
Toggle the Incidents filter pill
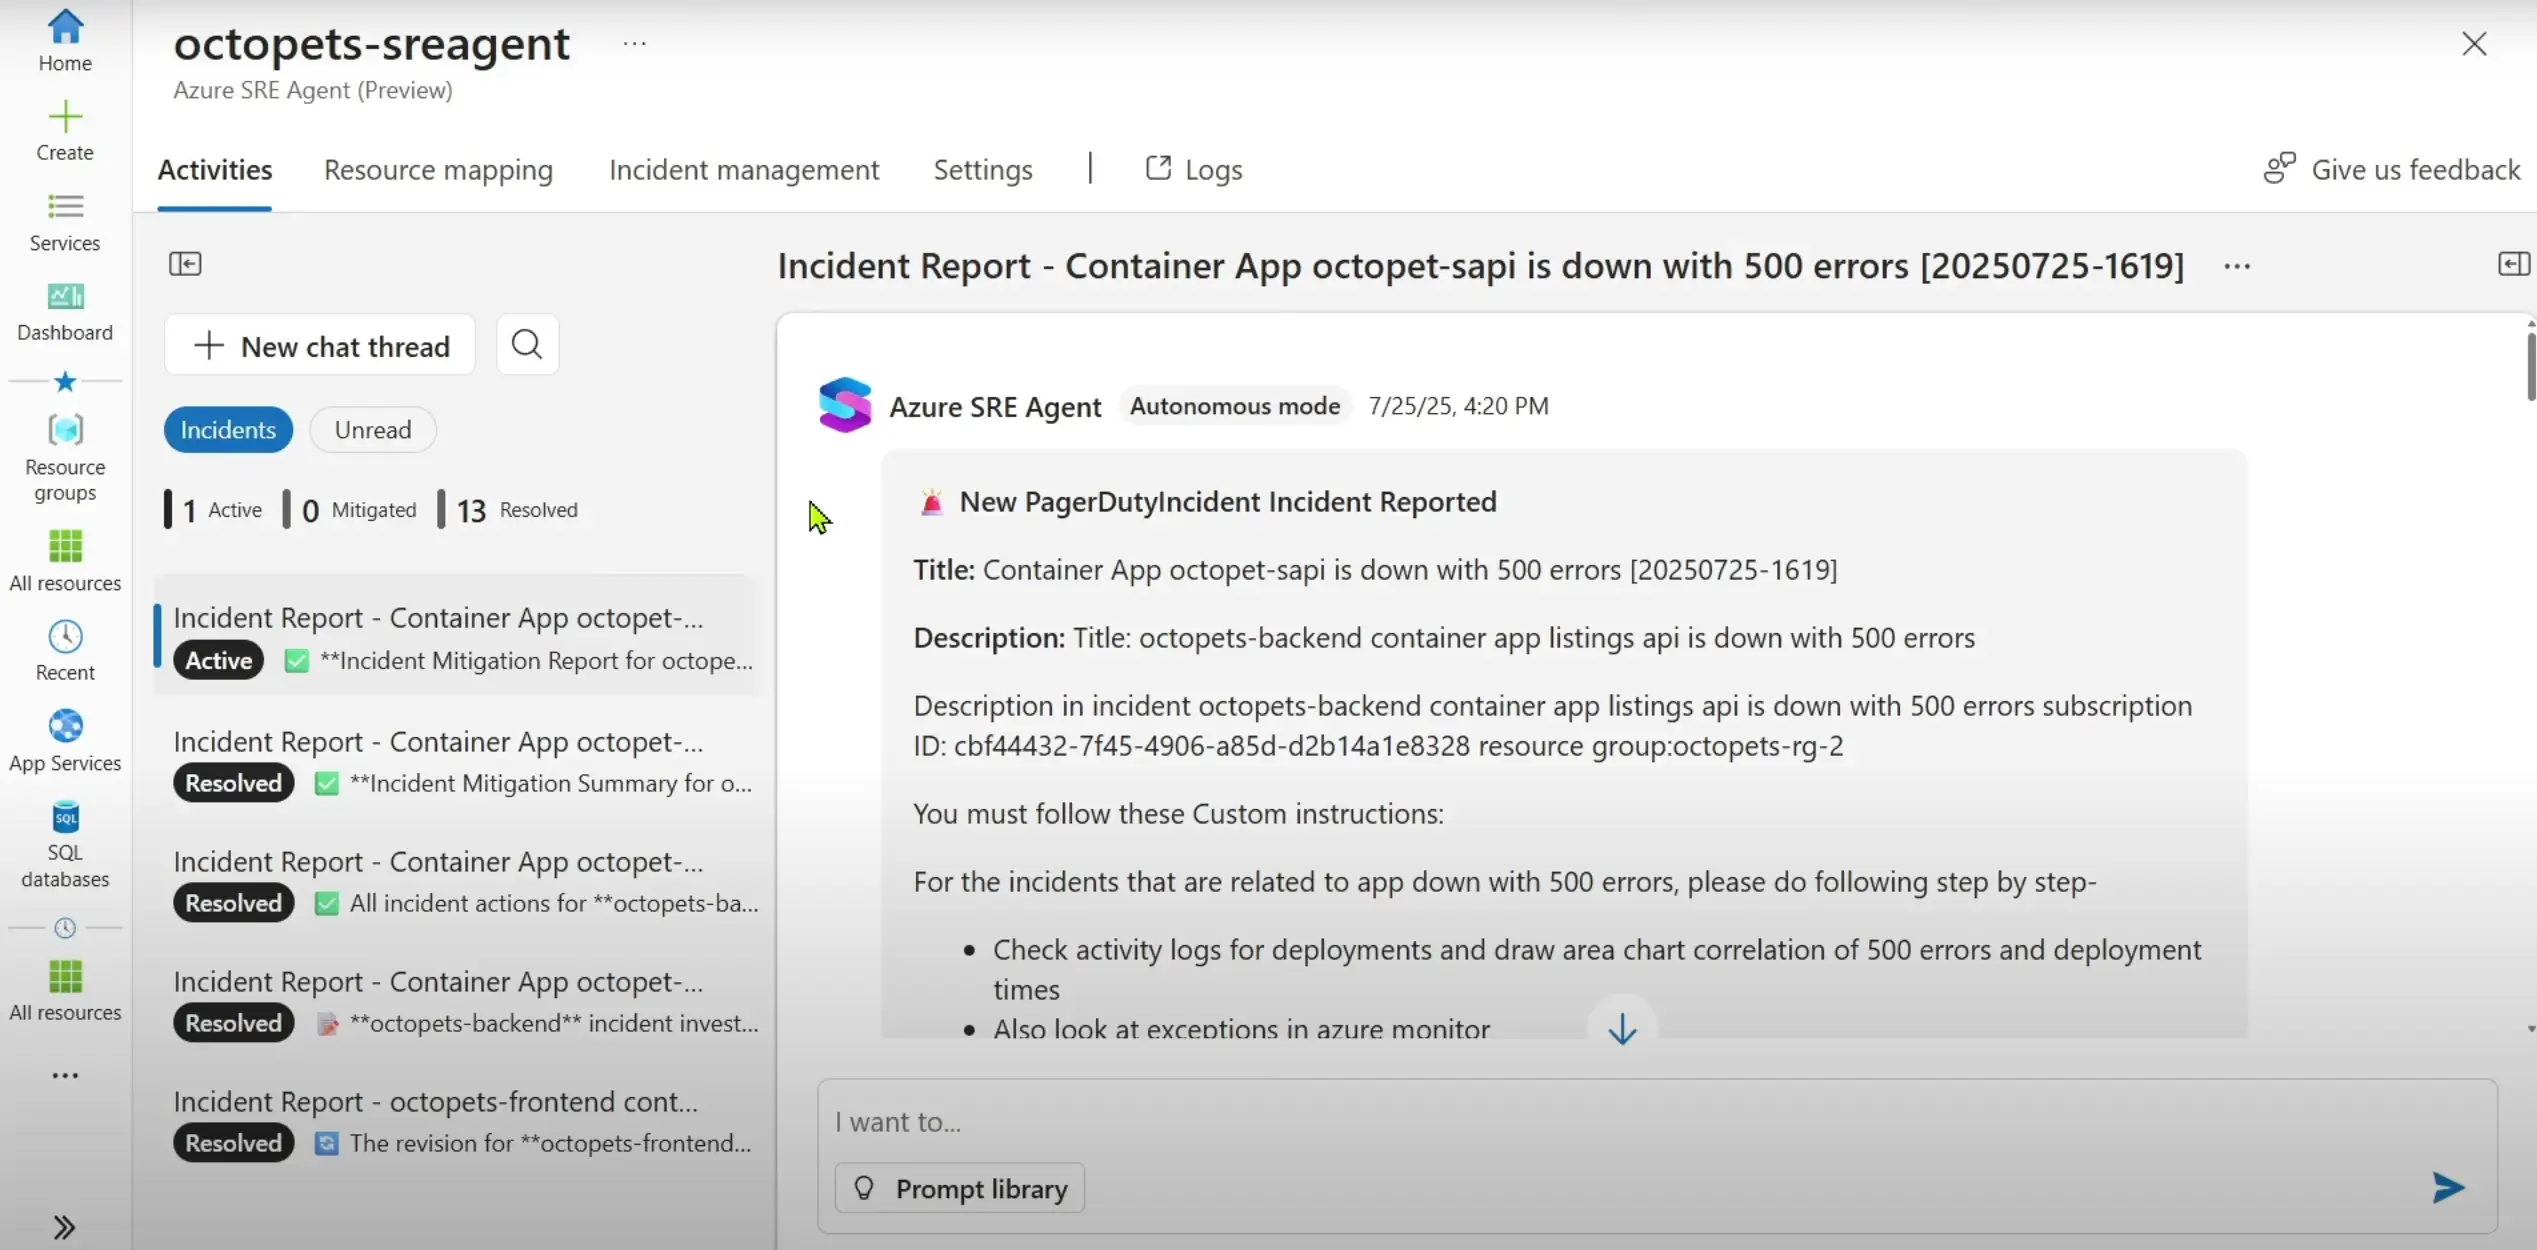pyautogui.click(x=228, y=430)
